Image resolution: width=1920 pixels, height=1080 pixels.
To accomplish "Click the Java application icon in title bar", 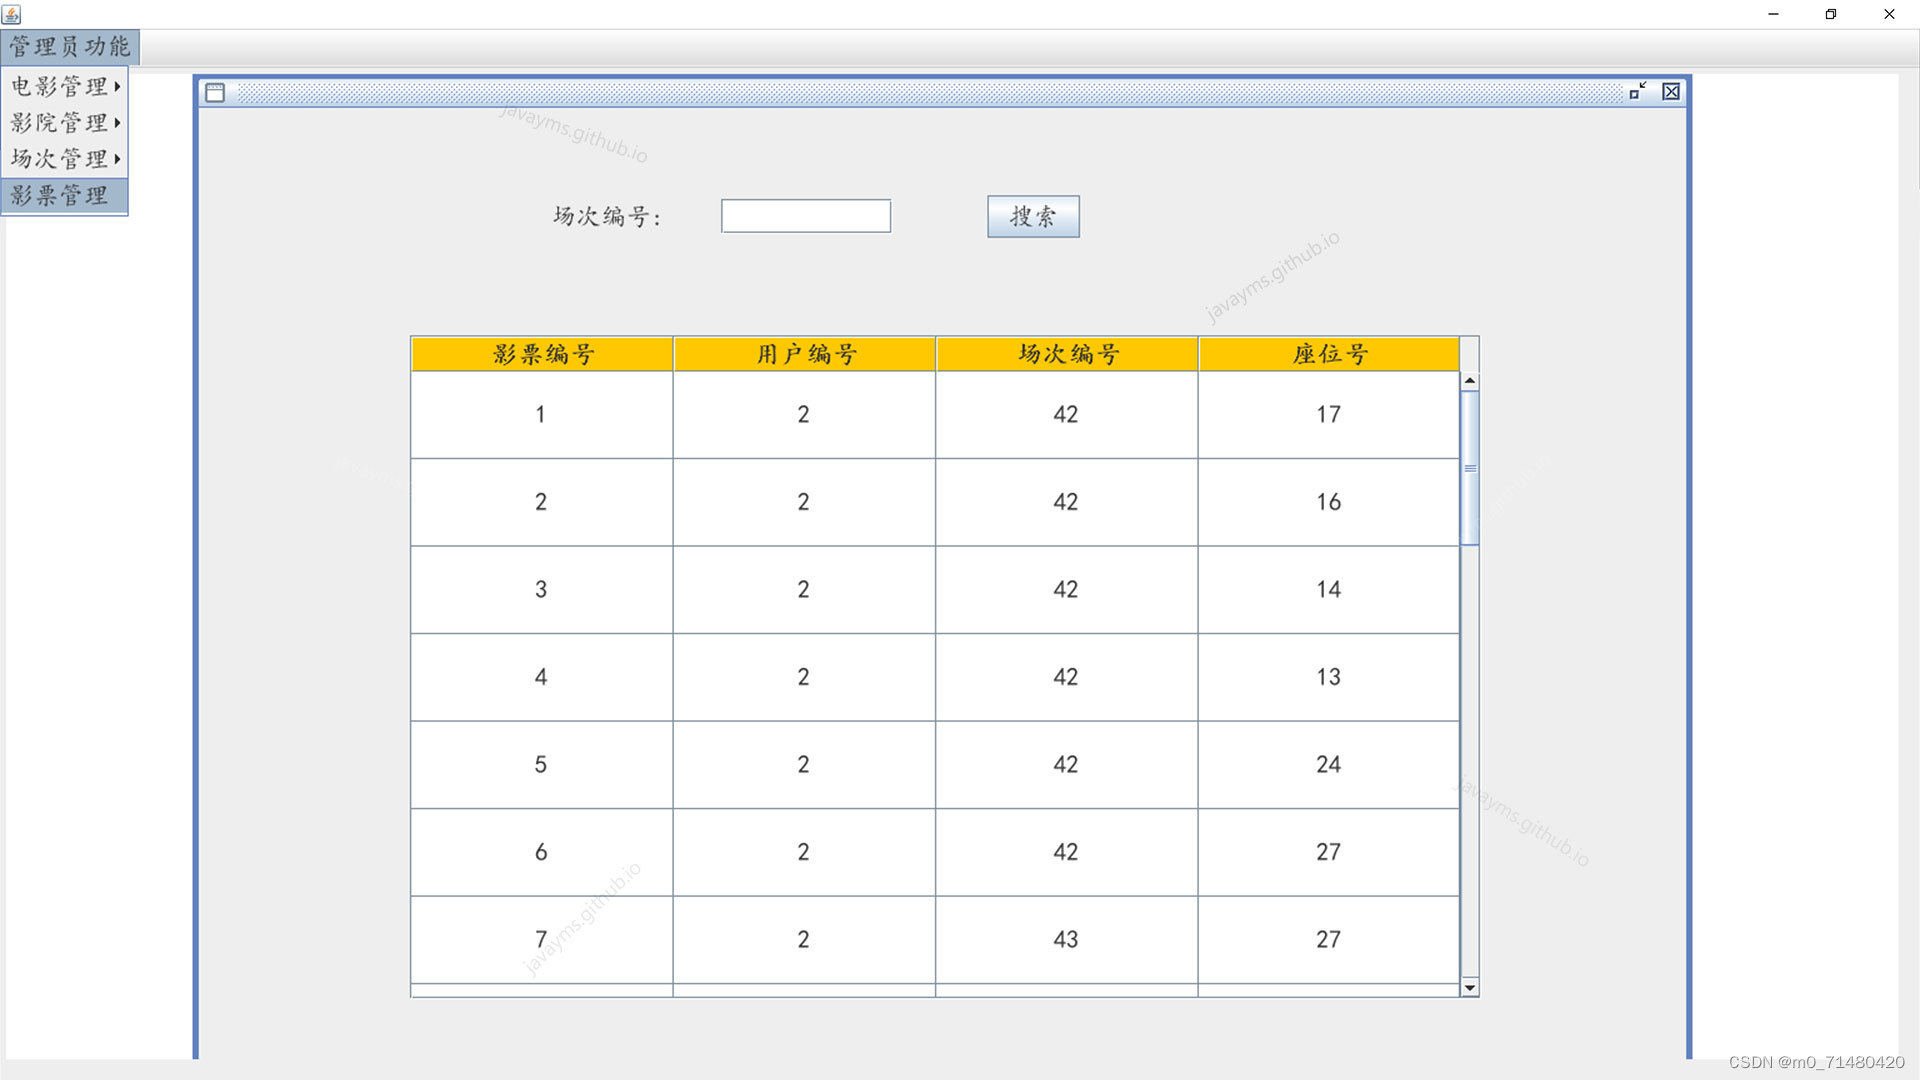I will click(x=12, y=14).
